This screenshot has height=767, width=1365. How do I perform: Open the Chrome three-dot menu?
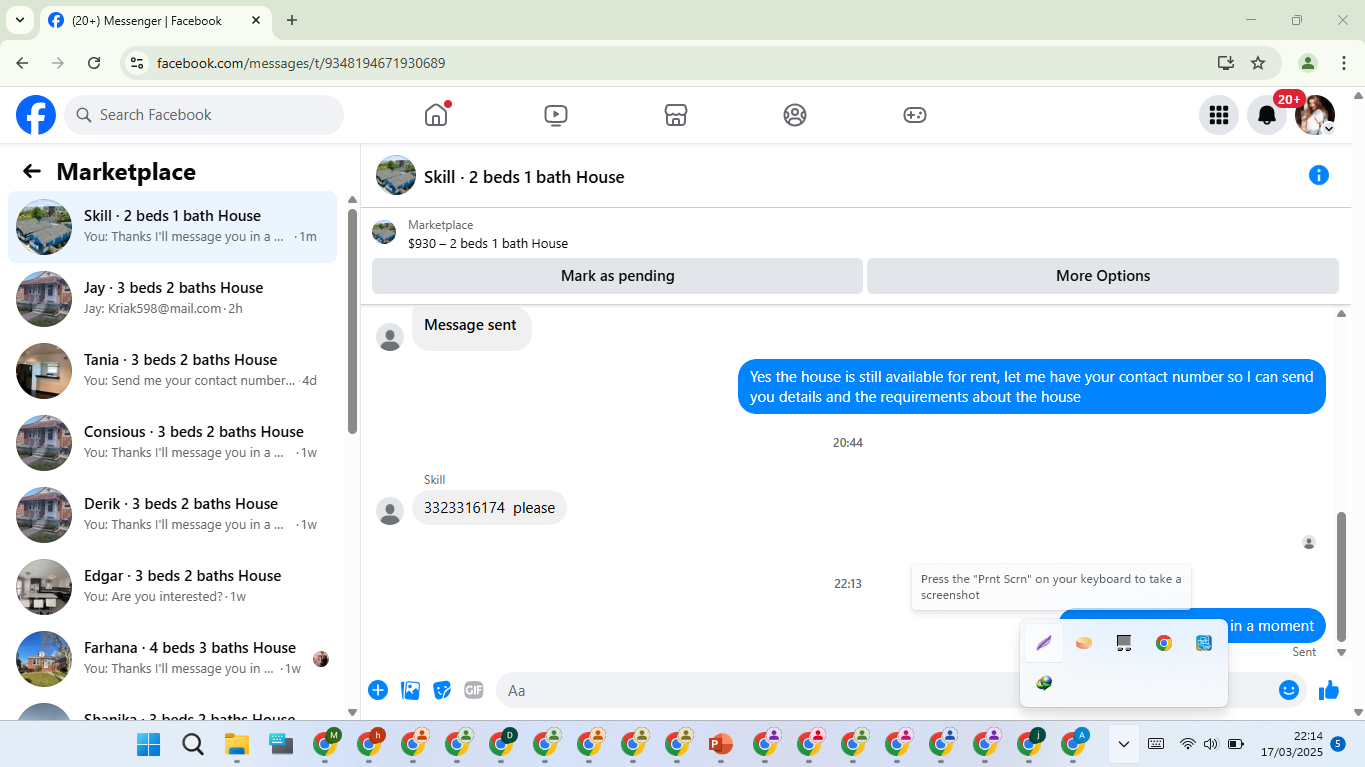tap(1344, 63)
